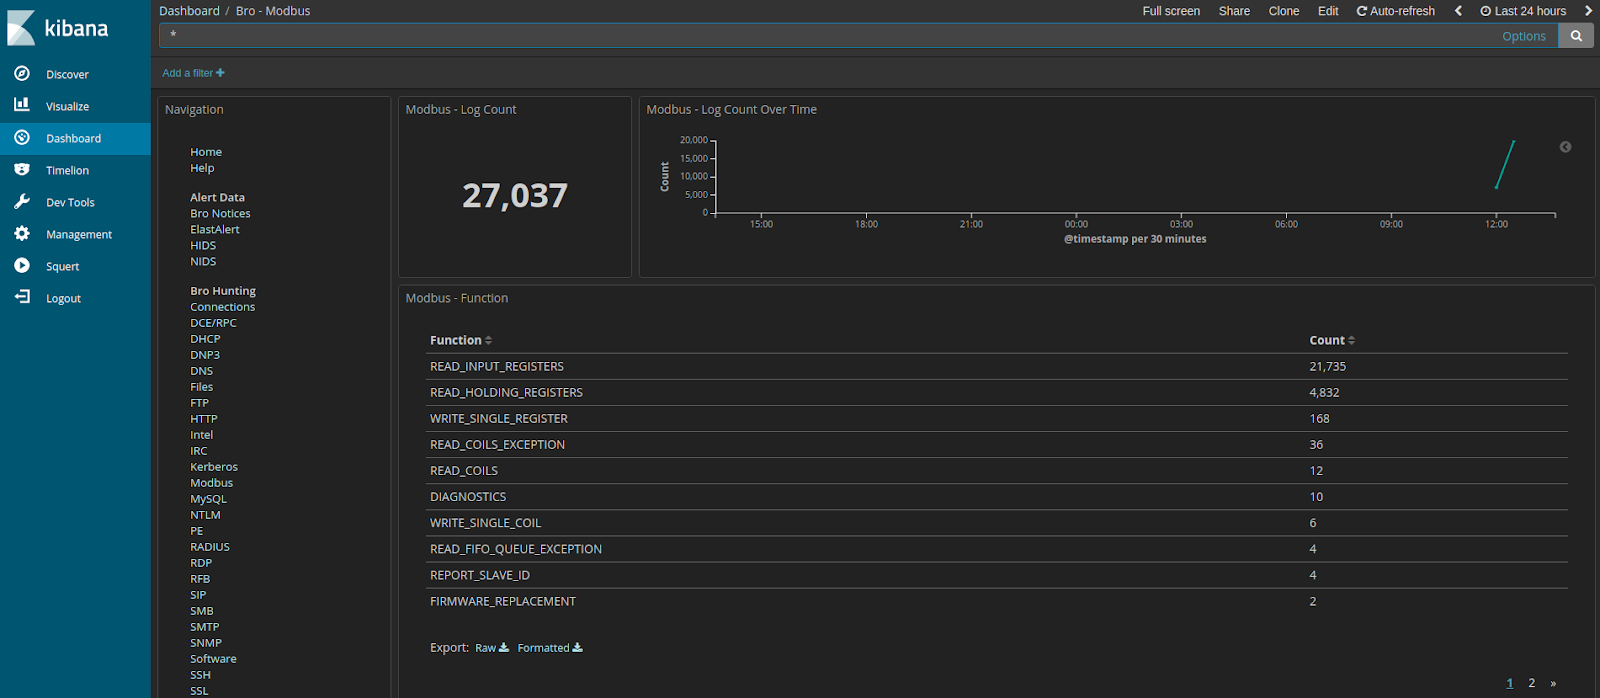Sort table by Function column
The image size is (1600, 698).
(461, 340)
